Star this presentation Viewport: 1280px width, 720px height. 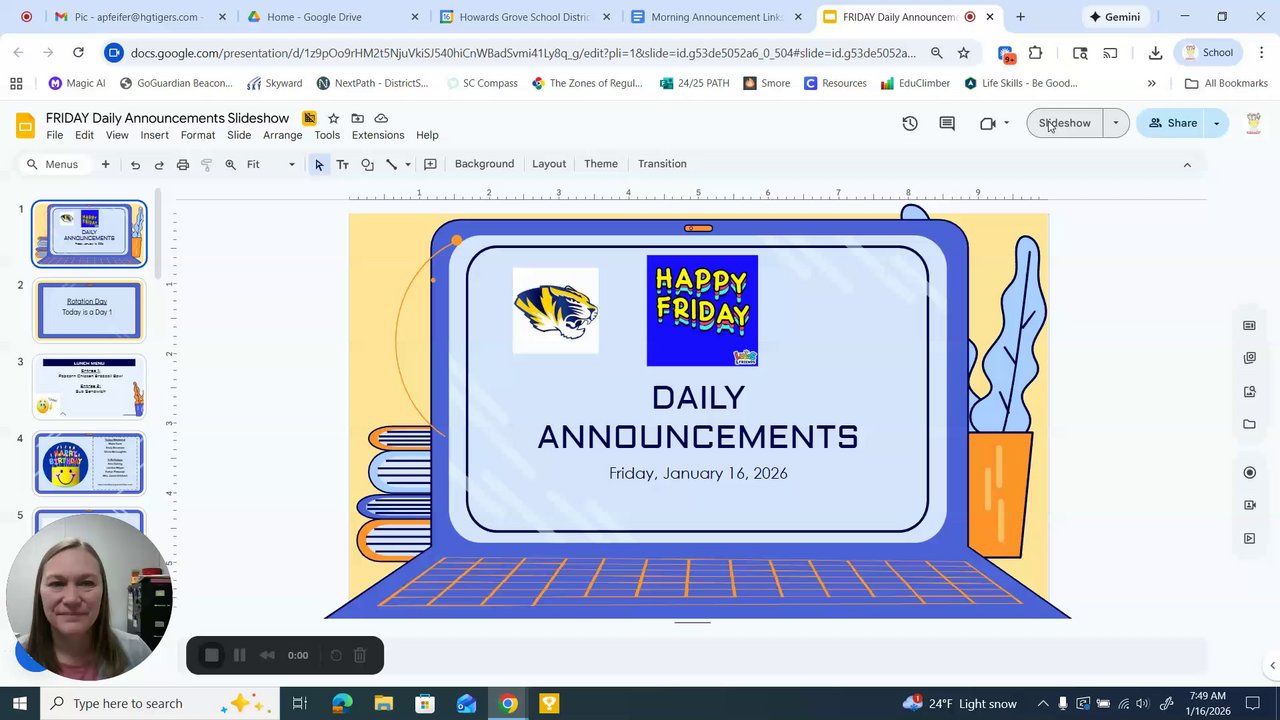(x=333, y=118)
